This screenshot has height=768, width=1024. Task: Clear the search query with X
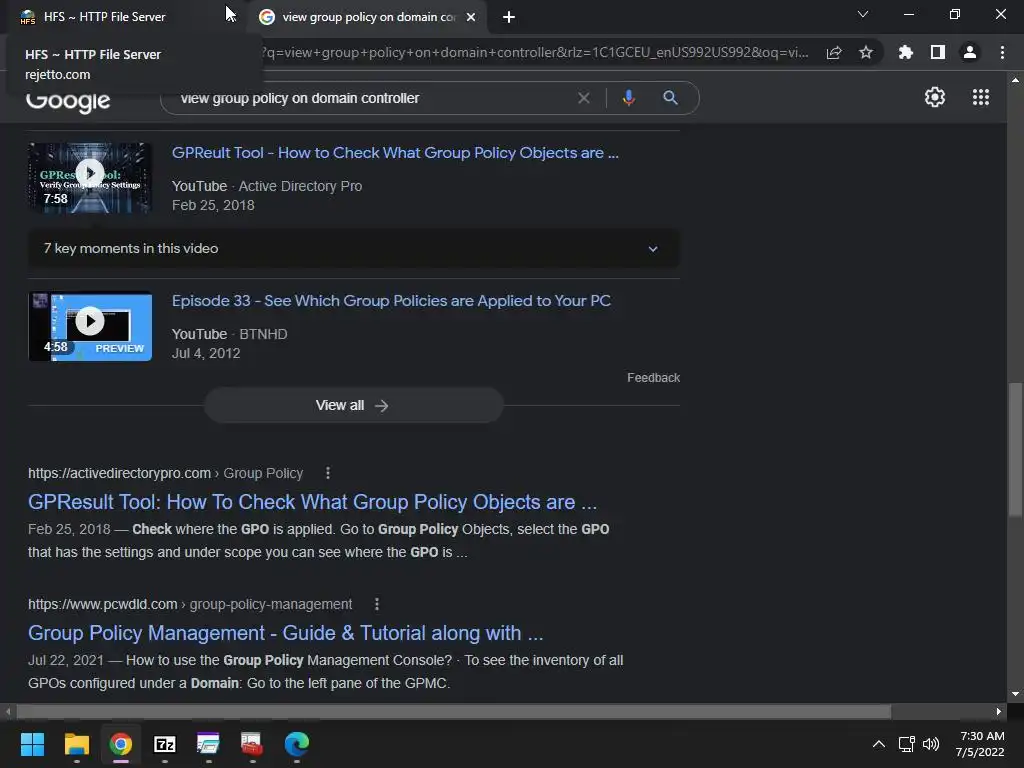(x=584, y=98)
